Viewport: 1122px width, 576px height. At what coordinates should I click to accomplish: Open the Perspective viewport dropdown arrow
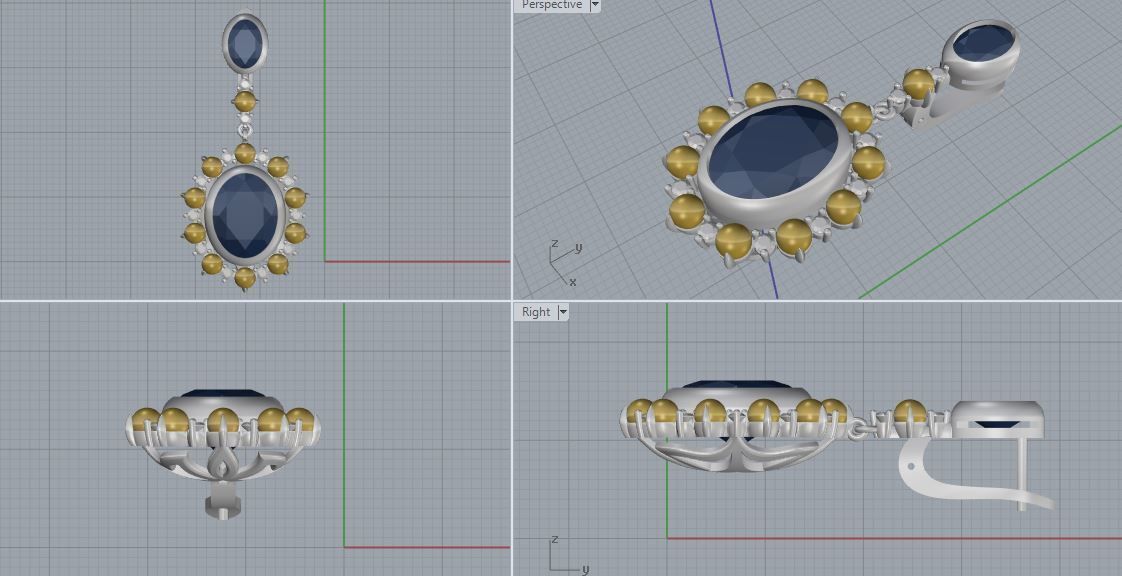594,5
